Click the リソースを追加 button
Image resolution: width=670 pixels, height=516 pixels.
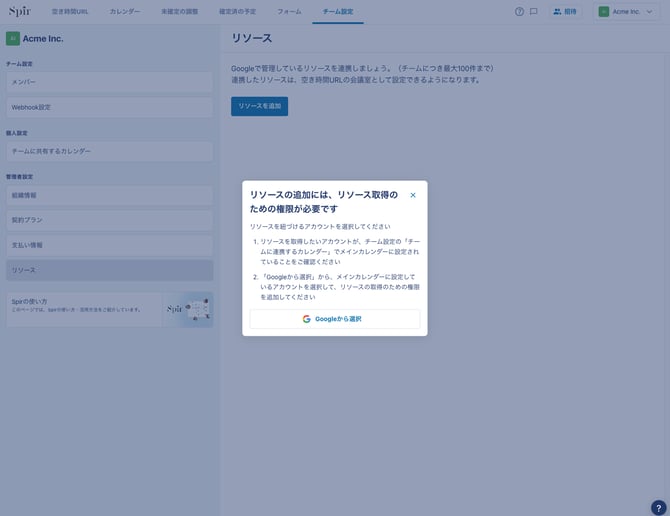click(x=259, y=106)
